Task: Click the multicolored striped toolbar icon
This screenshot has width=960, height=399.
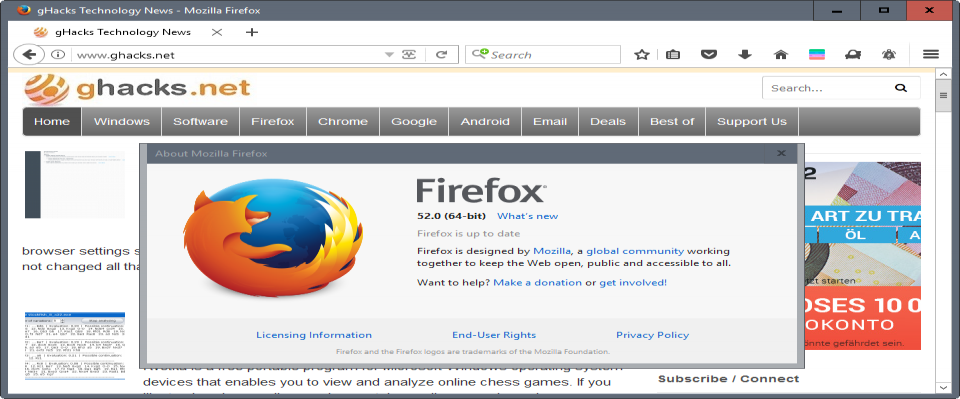Action: point(817,54)
